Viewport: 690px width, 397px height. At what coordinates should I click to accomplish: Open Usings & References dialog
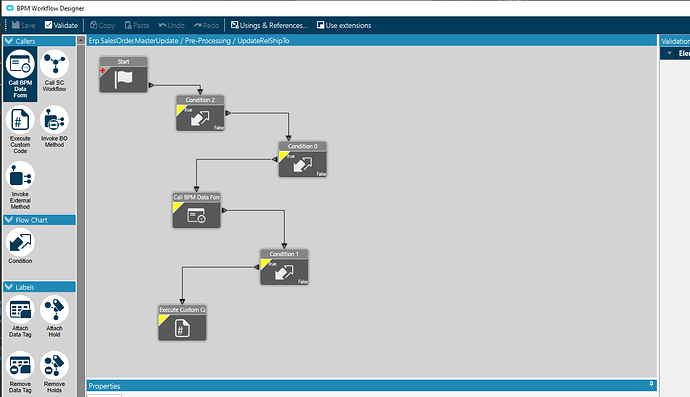click(269, 25)
